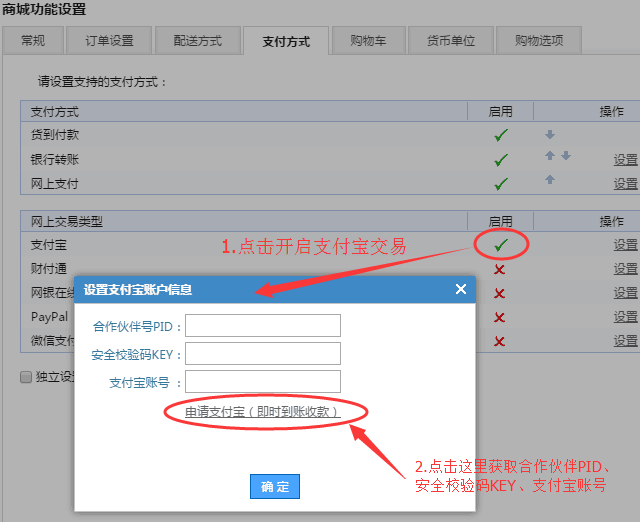The image size is (640, 522).
Task: Confirm with the 确定 button
Action: (x=275, y=486)
